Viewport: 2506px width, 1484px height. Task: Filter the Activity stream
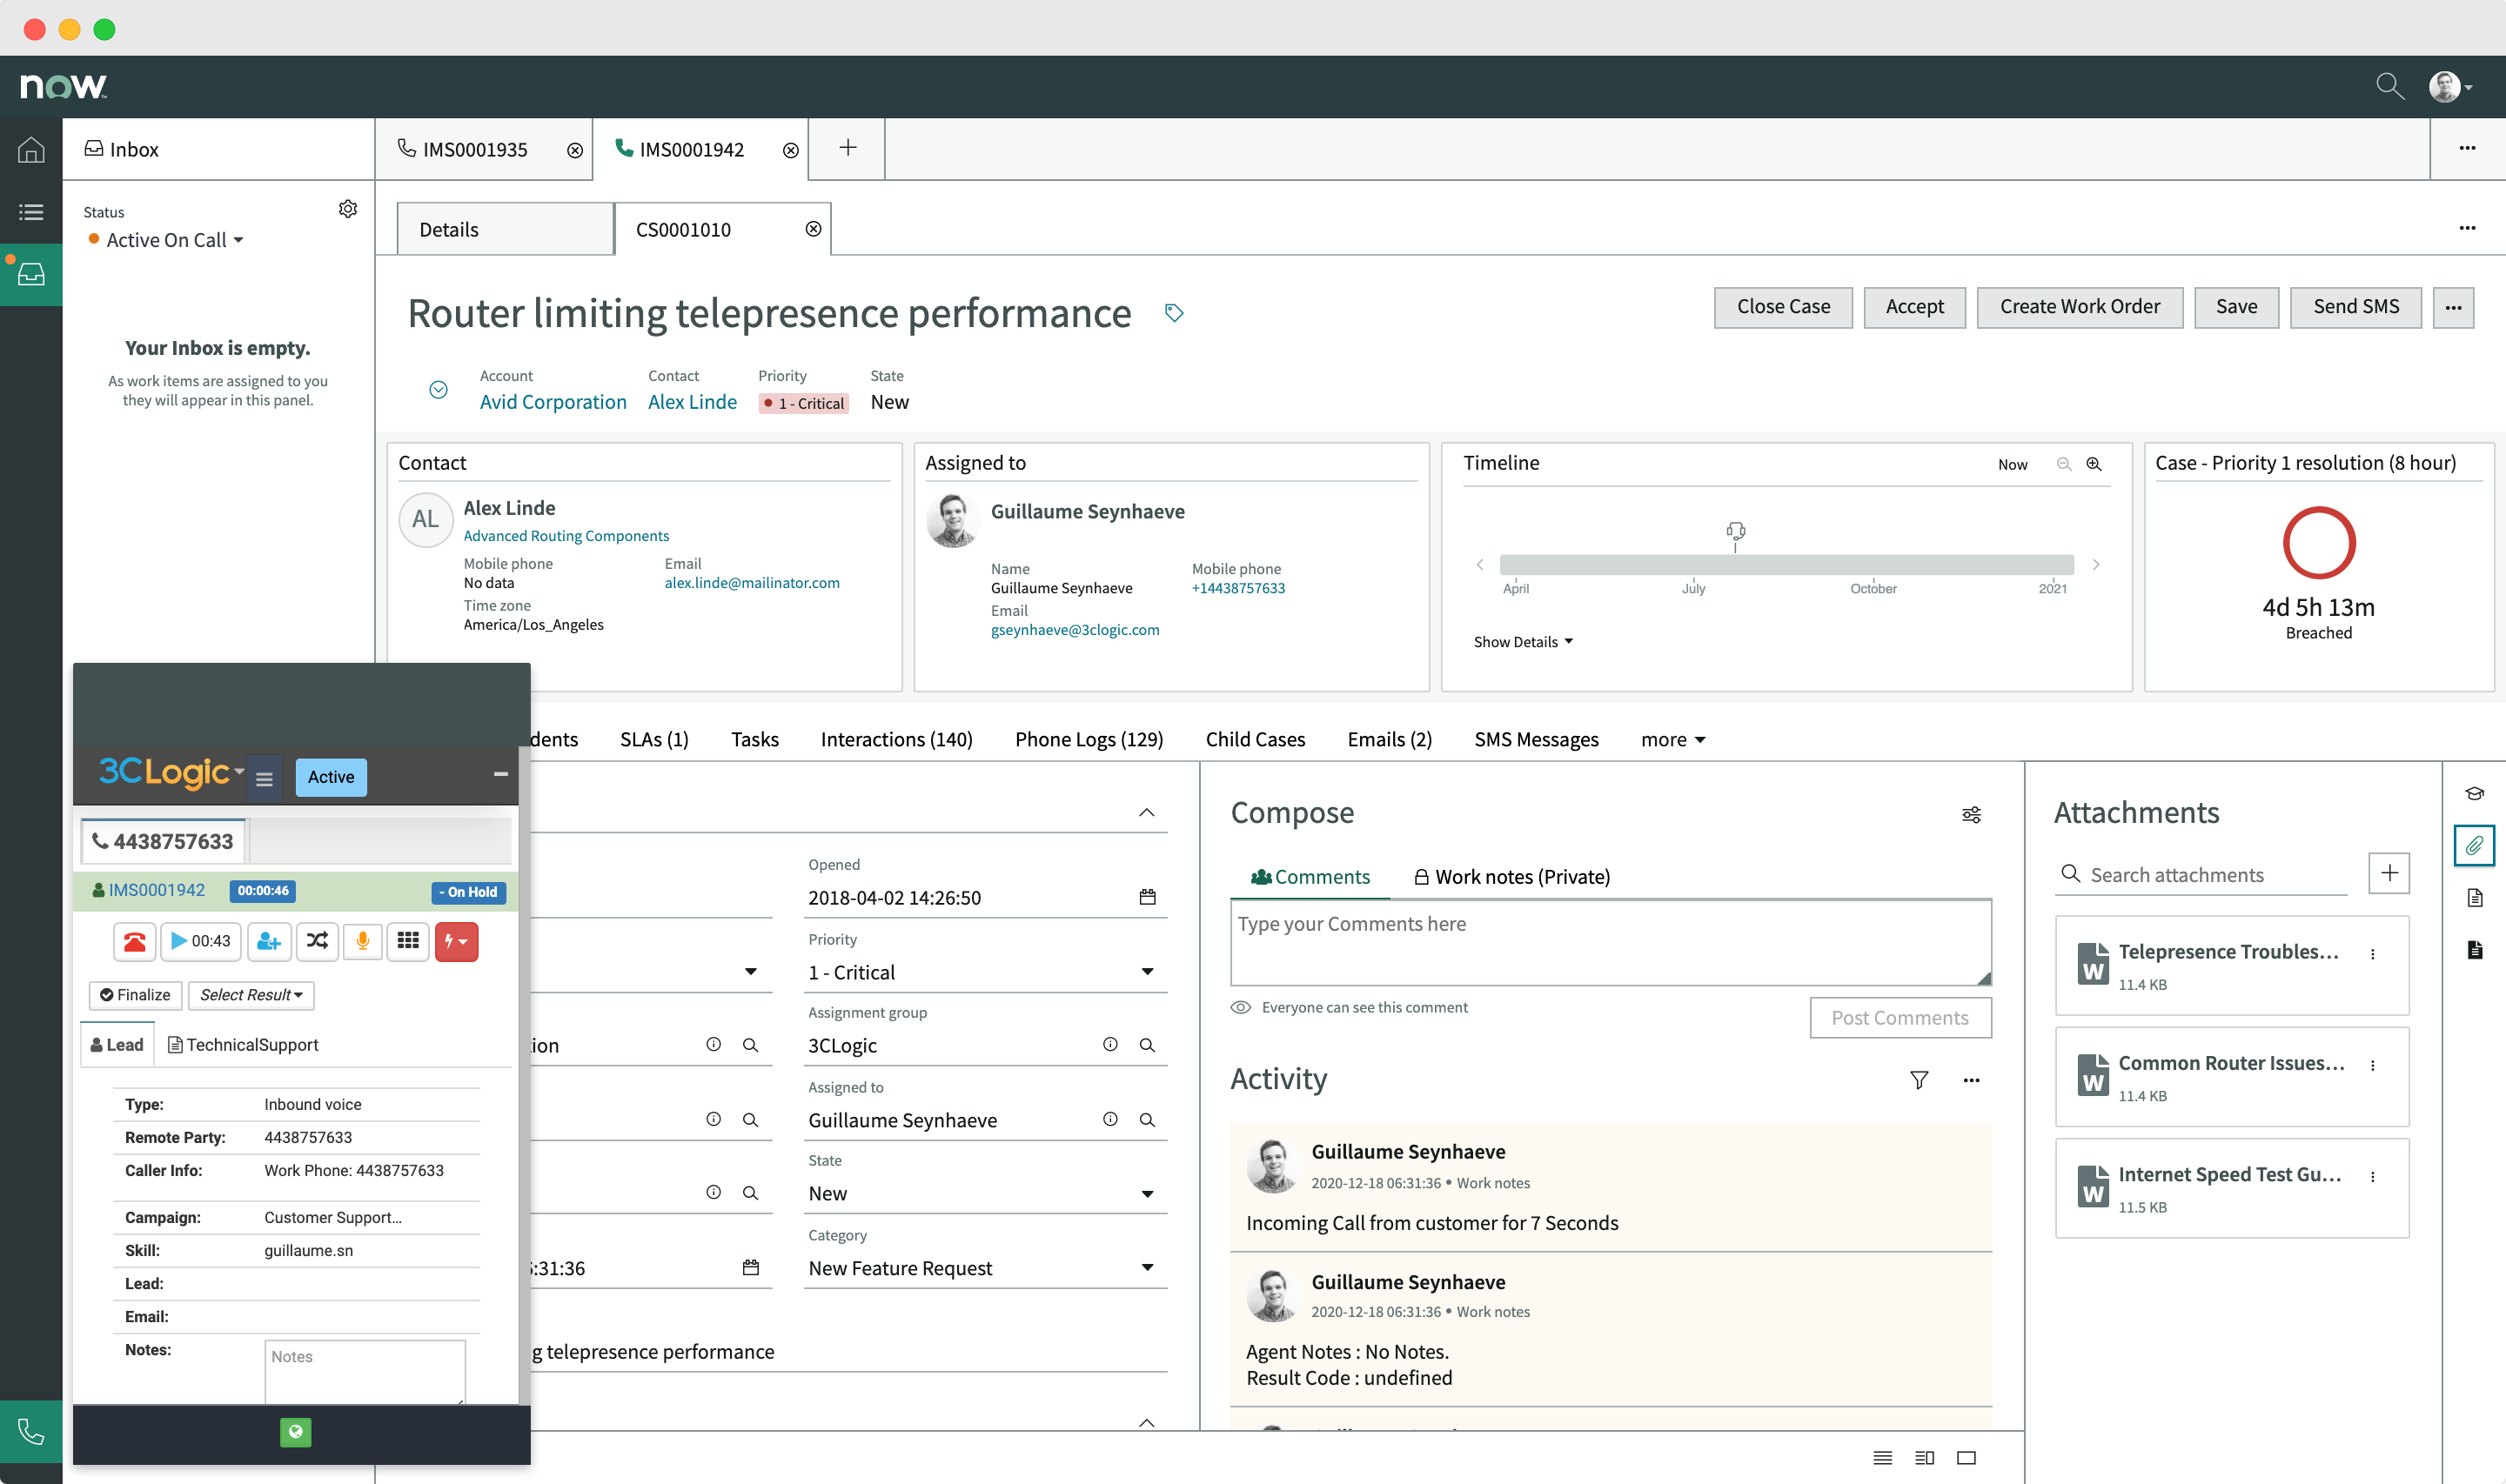pos(1918,1080)
